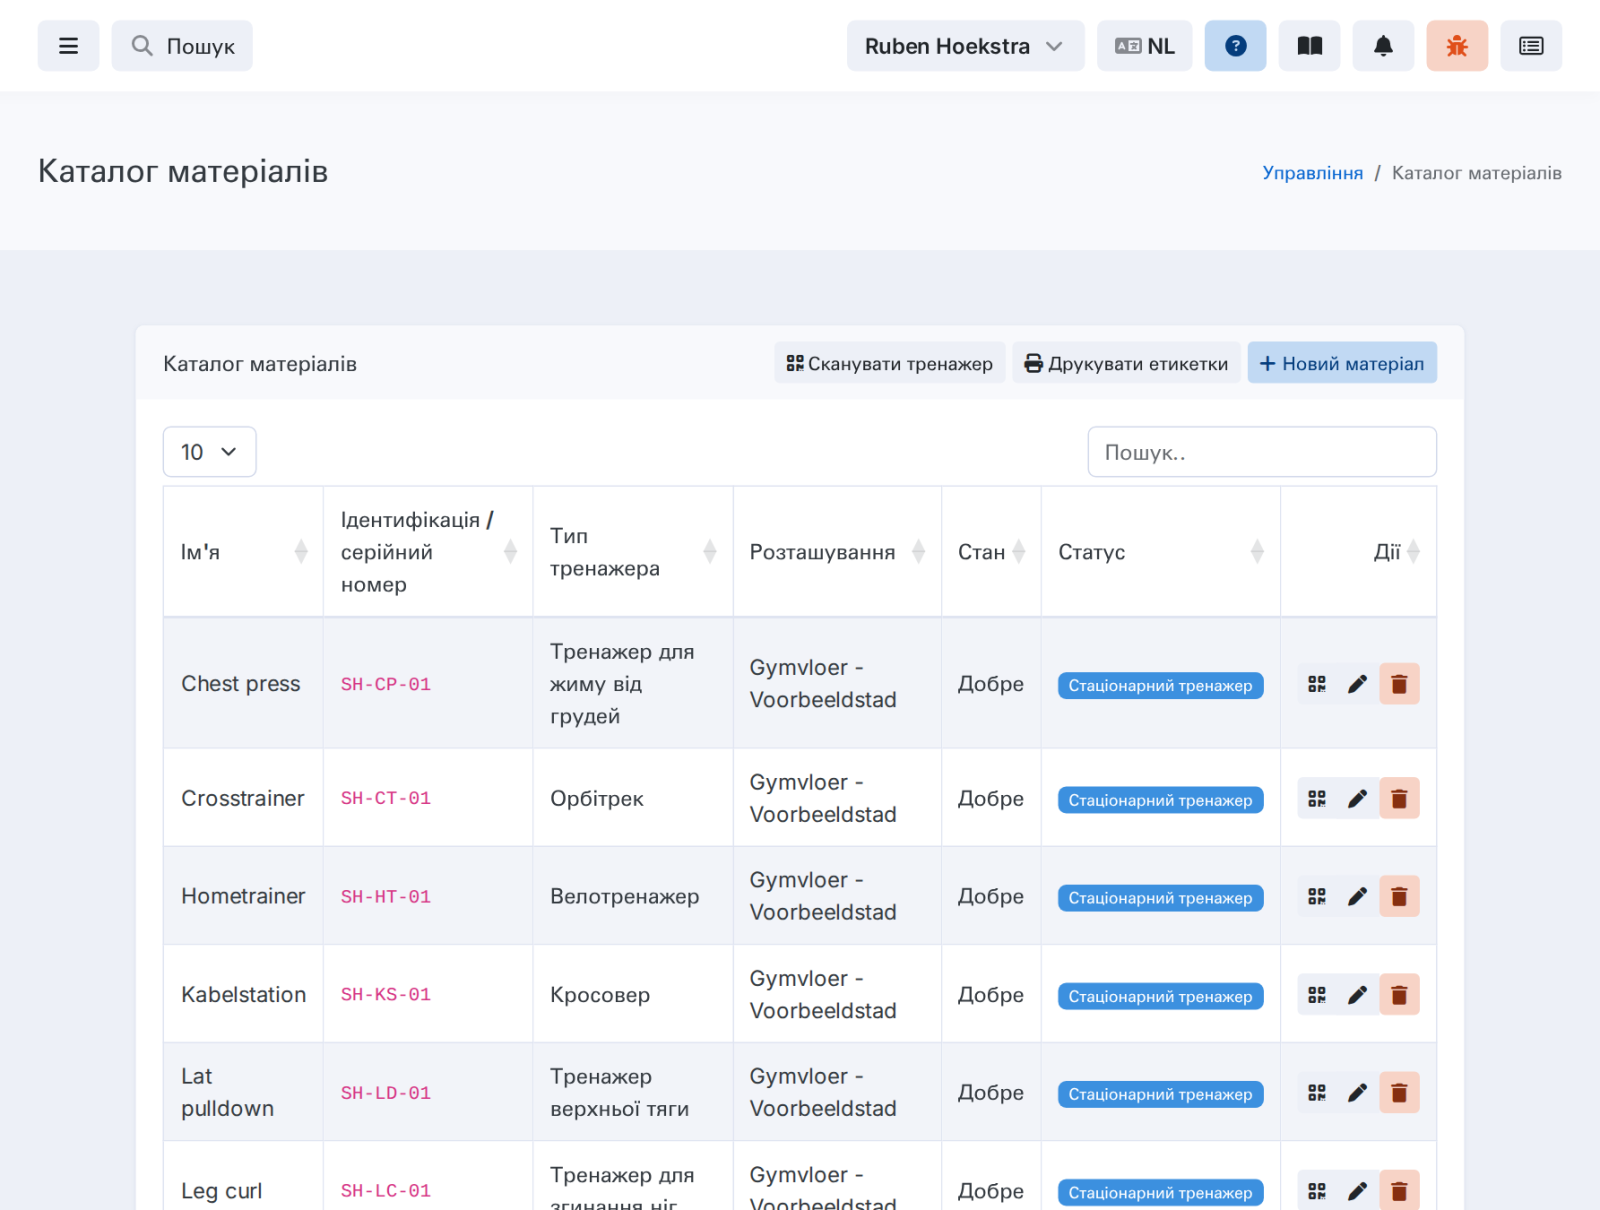Edit the Lat pulldown entry
The width and height of the screenshot is (1600, 1210).
1357,1093
